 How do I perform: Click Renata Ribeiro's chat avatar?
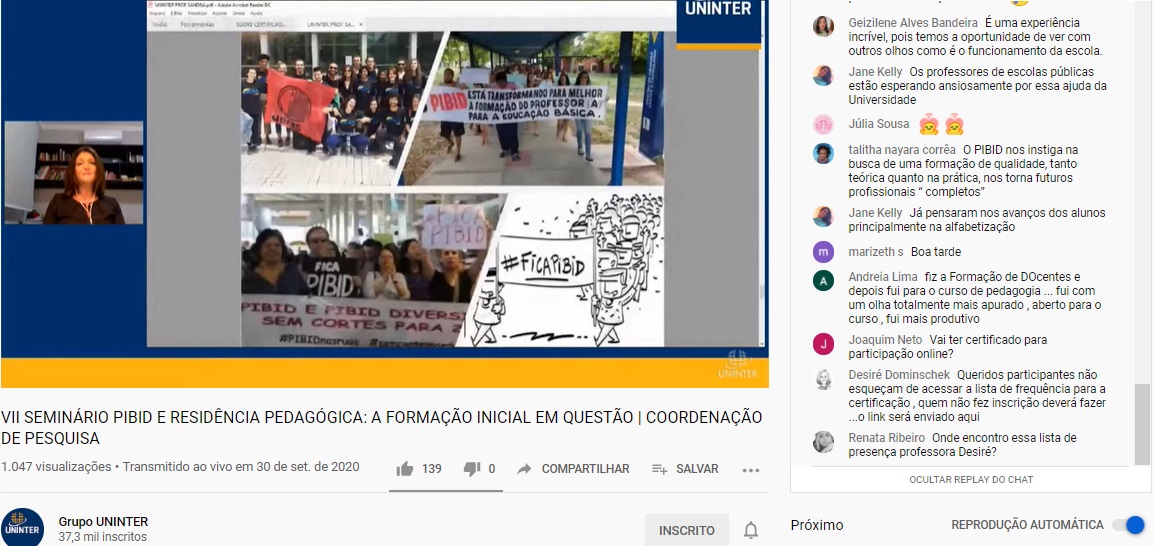(823, 441)
